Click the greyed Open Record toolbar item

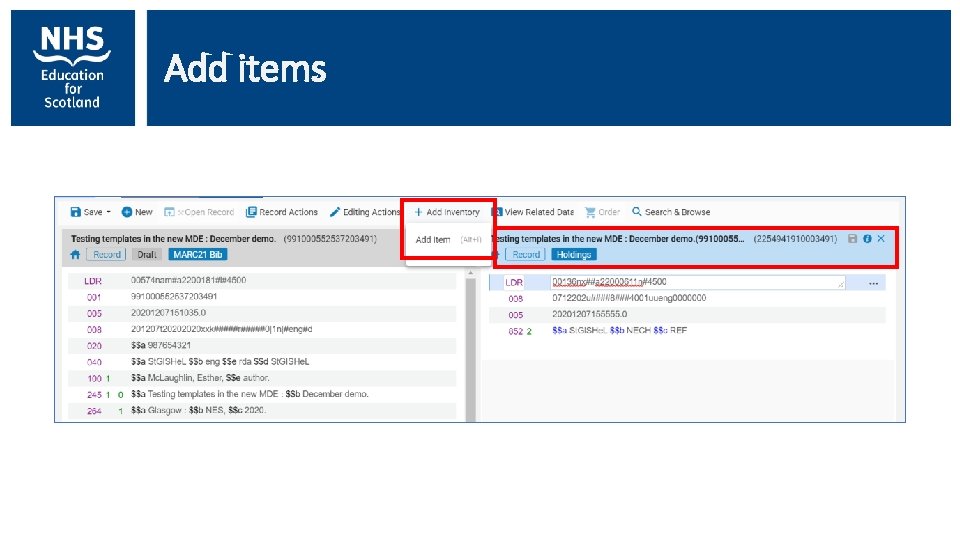(x=199, y=212)
